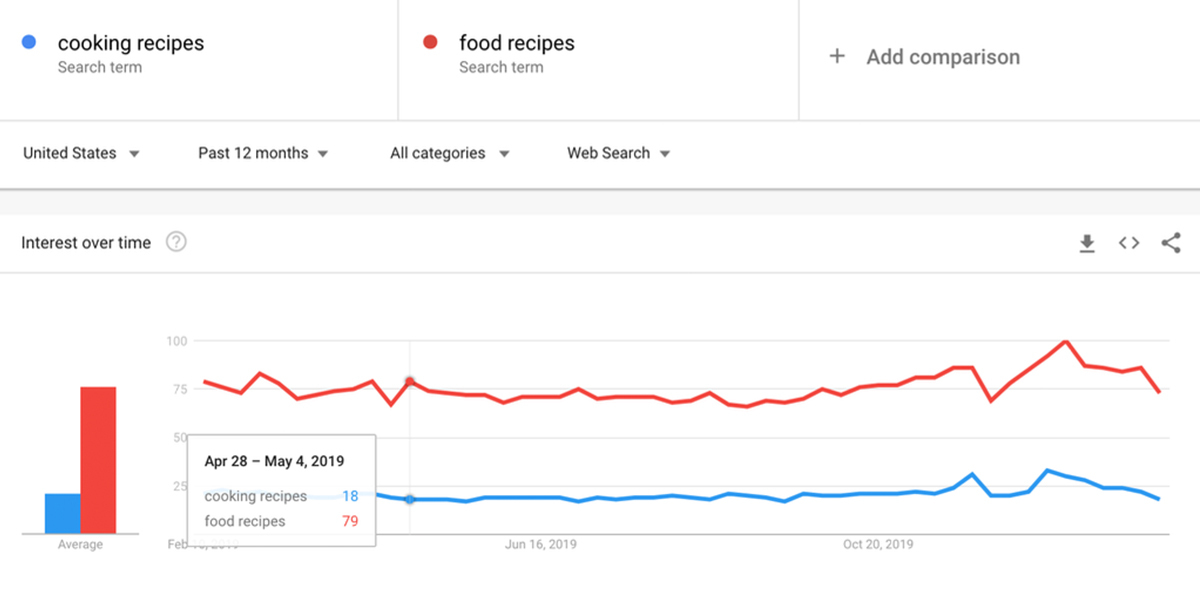Open the All categories dropdown
This screenshot has width=1200, height=614.
coord(449,153)
